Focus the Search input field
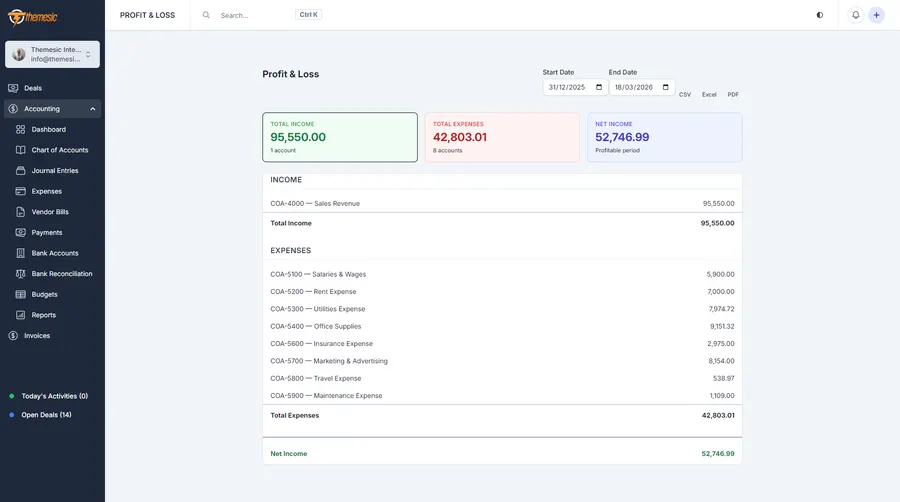900x502 pixels. (253, 15)
